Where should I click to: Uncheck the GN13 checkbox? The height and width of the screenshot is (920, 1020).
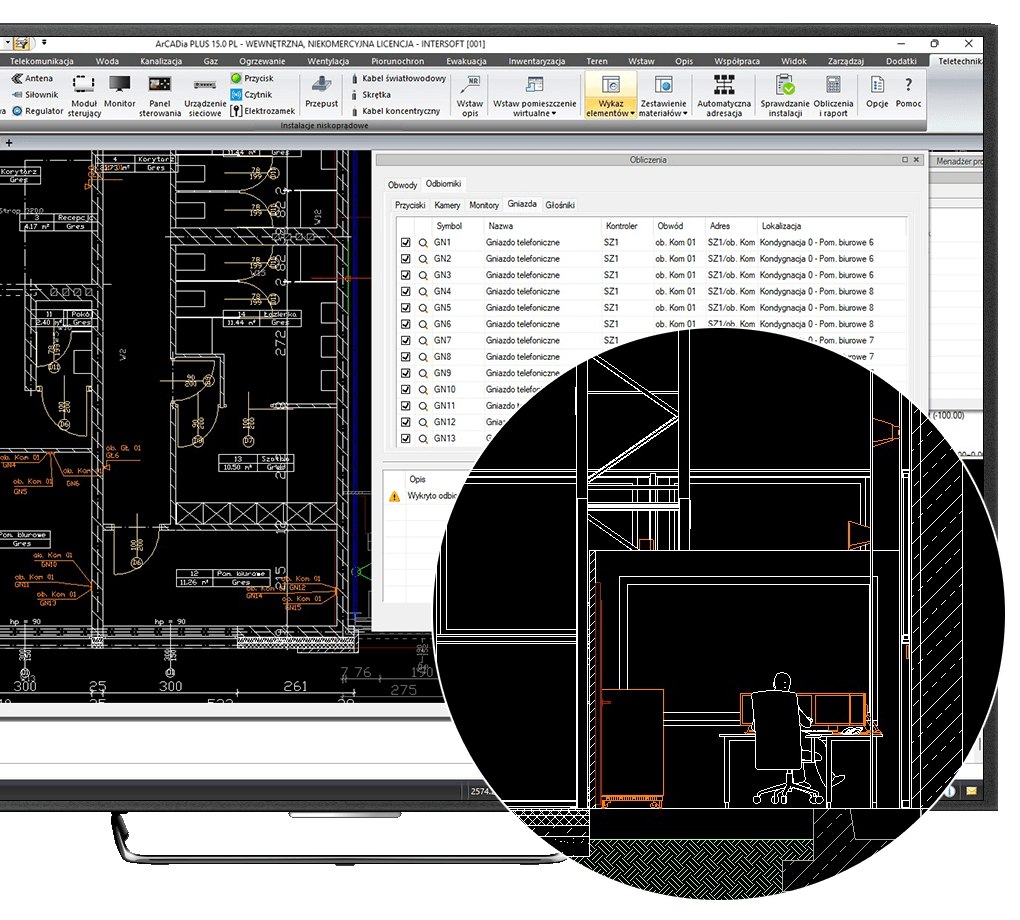(x=406, y=439)
